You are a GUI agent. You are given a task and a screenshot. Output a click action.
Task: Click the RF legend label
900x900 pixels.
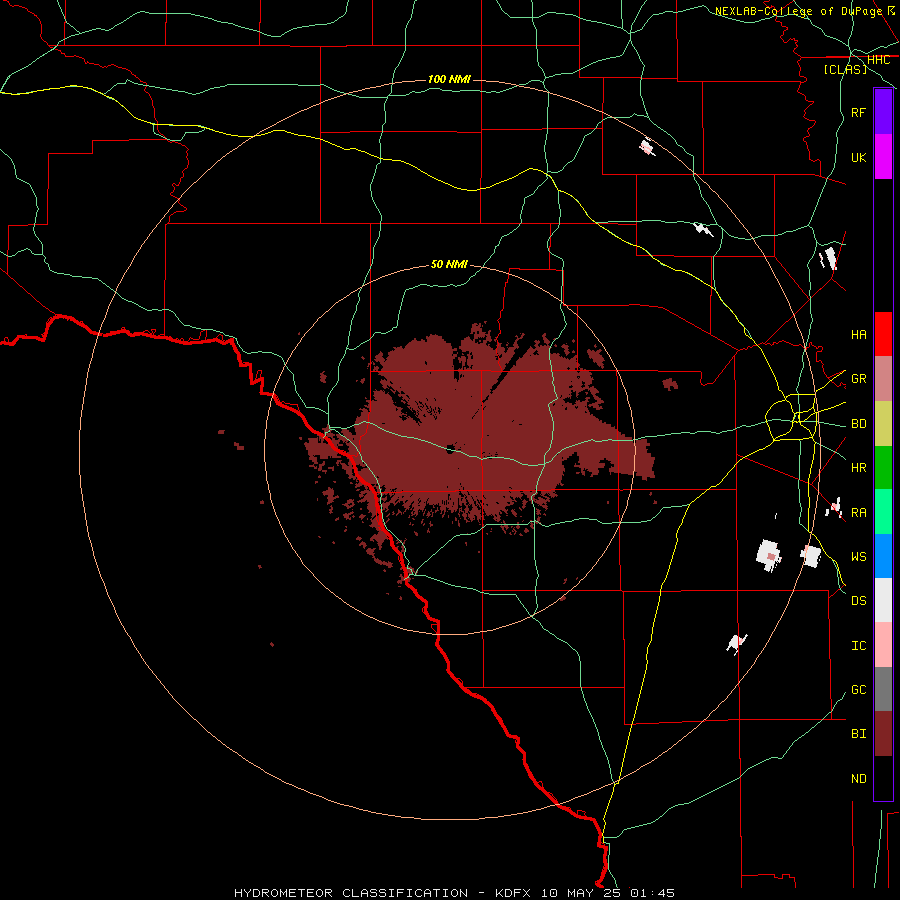pyautogui.click(x=859, y=112)
